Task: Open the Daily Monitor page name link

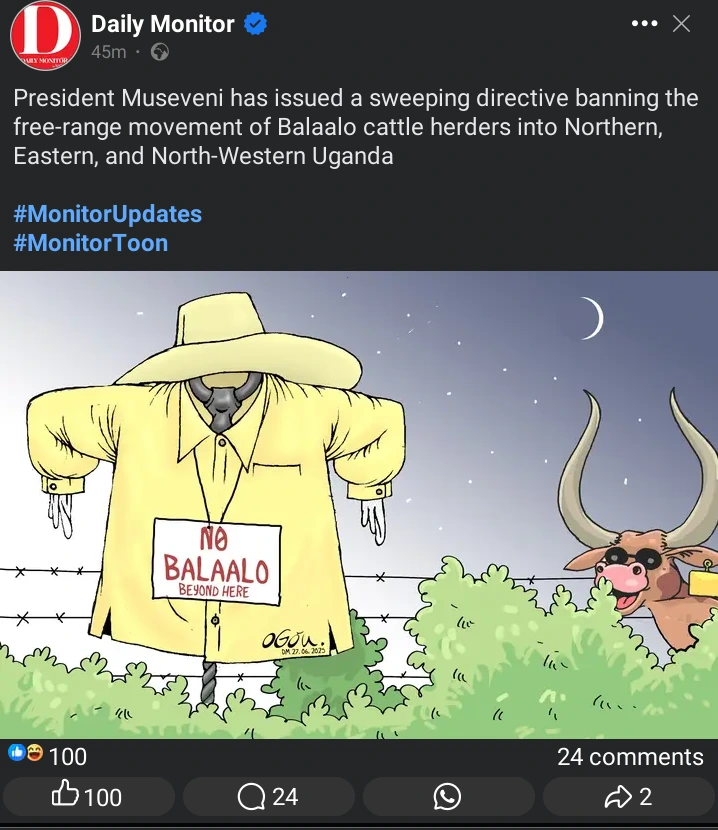Action: (163, 24)
